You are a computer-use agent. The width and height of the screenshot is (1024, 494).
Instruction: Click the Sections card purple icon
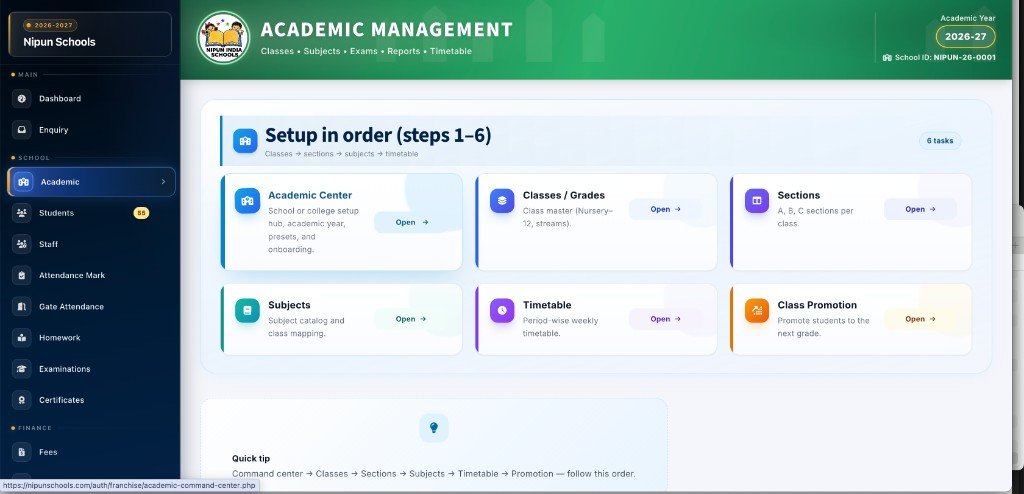point(757,201)
